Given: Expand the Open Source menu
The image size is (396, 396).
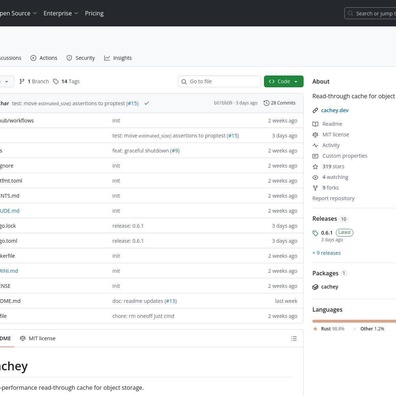Looking at the screenshot, I should click(x=17, y=13).
